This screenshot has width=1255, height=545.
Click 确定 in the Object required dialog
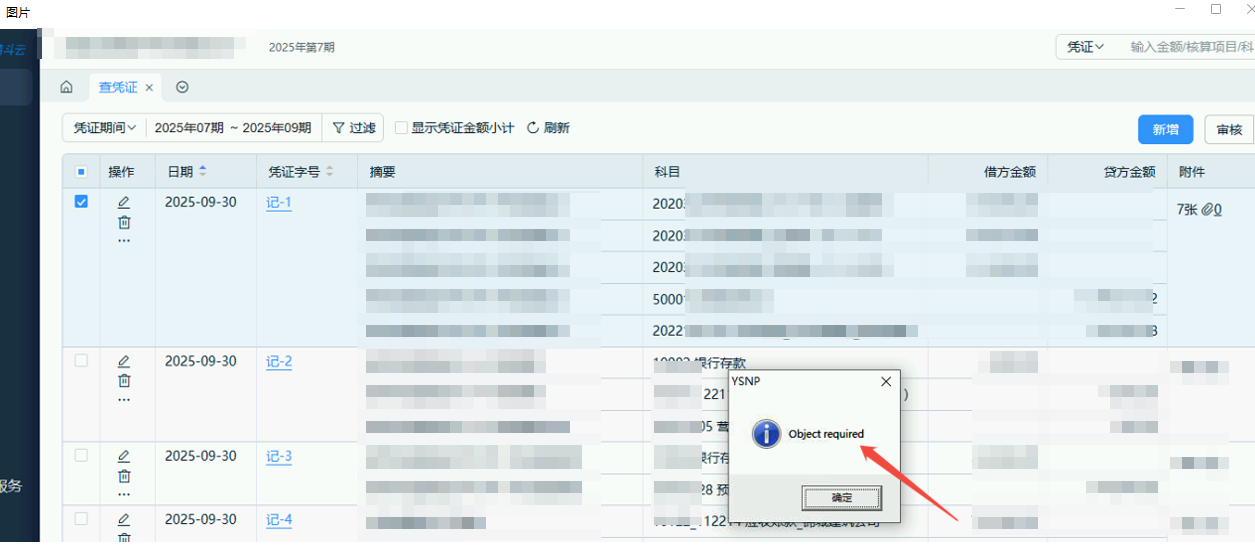(x=841, y=497)
